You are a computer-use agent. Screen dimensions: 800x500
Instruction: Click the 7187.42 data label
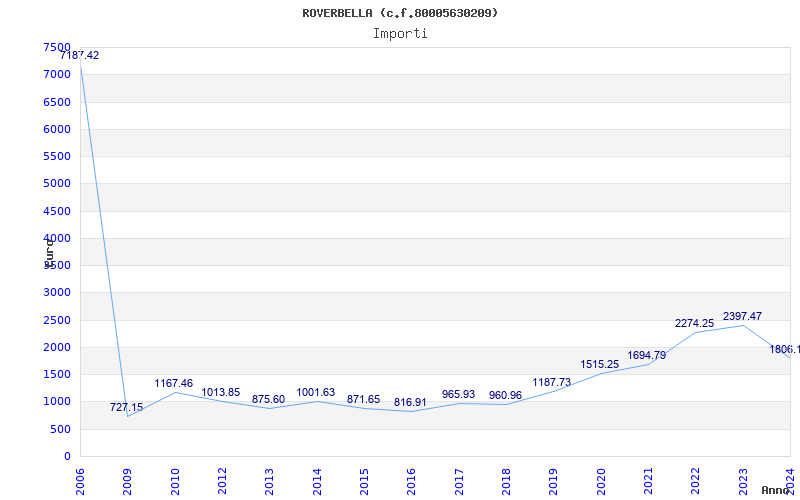(80, 56)
